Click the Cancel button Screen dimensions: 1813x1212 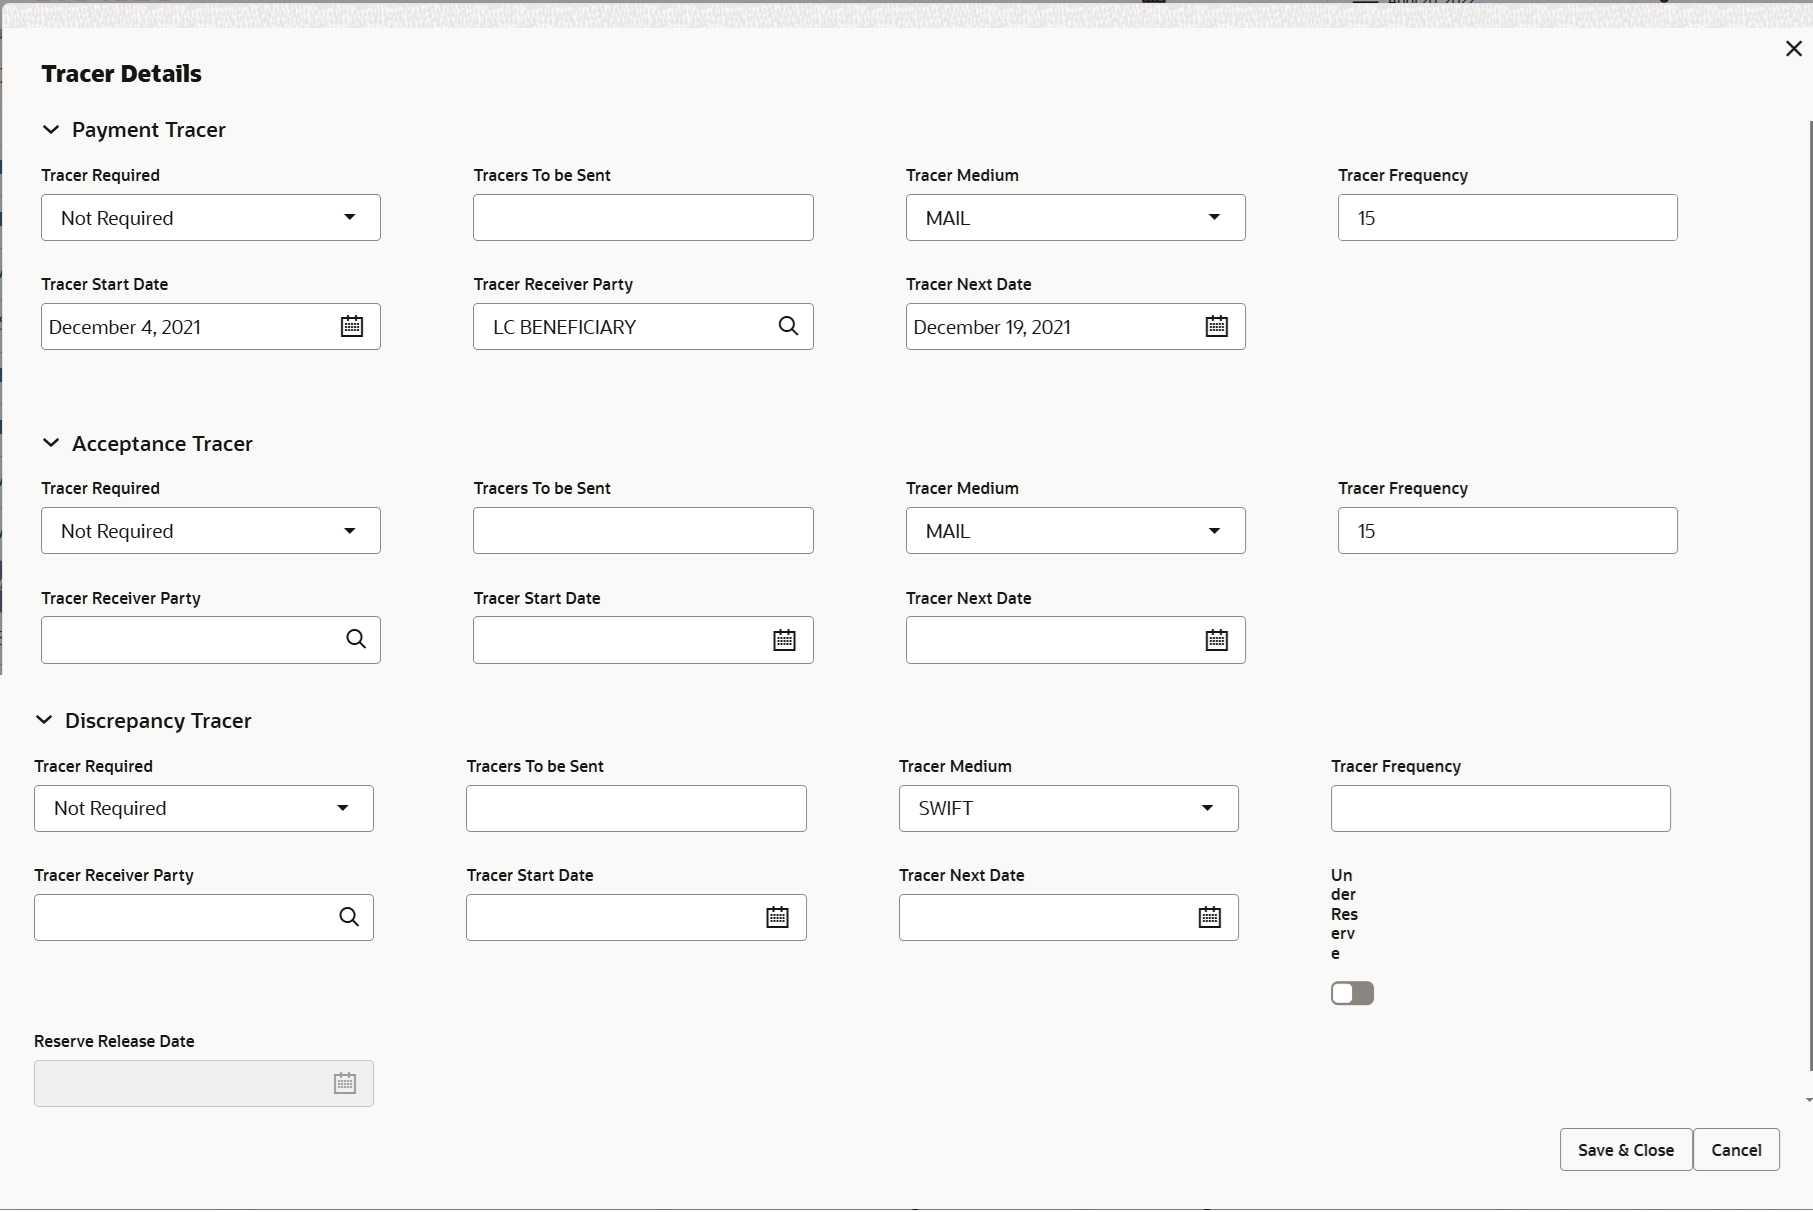pyautogui.click(x=1736, y=1150)
